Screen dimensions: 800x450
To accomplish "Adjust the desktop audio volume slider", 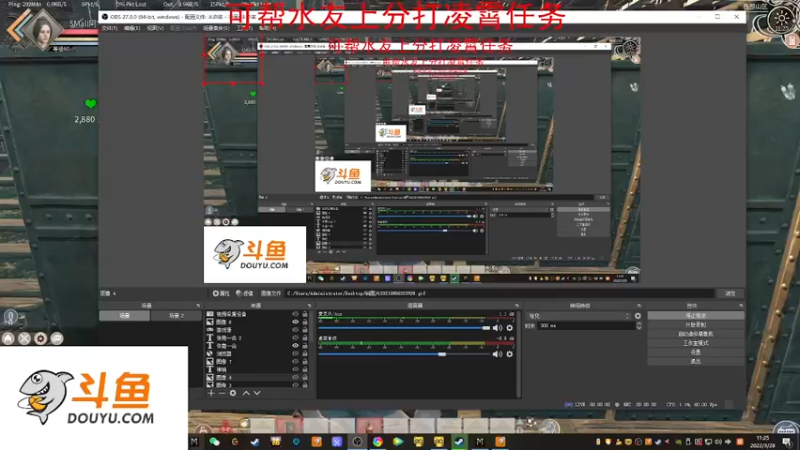I will tap(404, 354).
